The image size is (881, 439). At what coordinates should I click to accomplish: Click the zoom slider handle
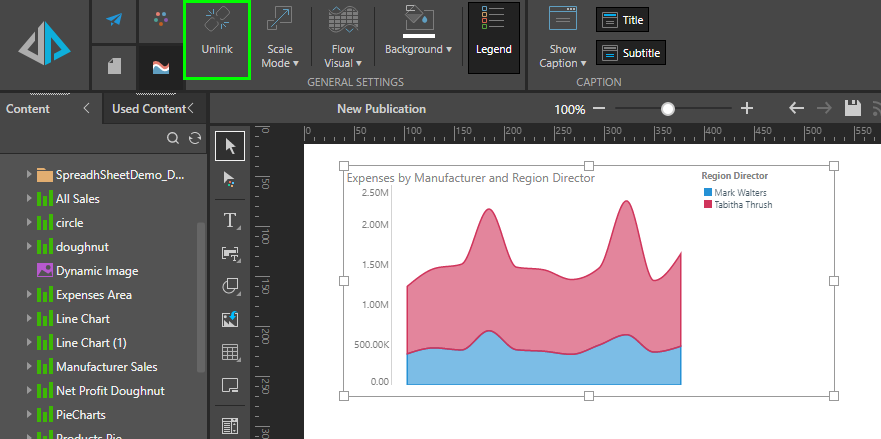pos(668,109)
